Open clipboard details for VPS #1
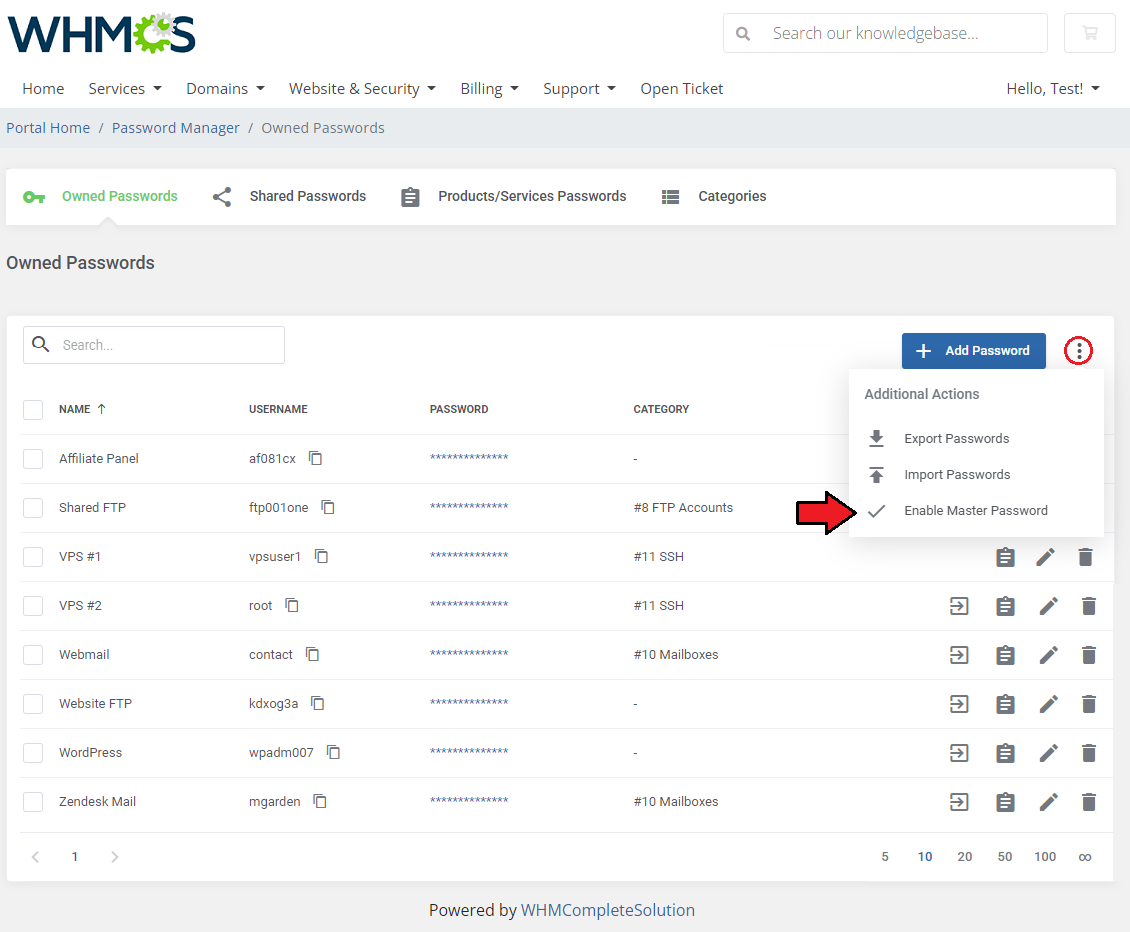Viewport: 1130px width, 932px height. click(1005, 556)
